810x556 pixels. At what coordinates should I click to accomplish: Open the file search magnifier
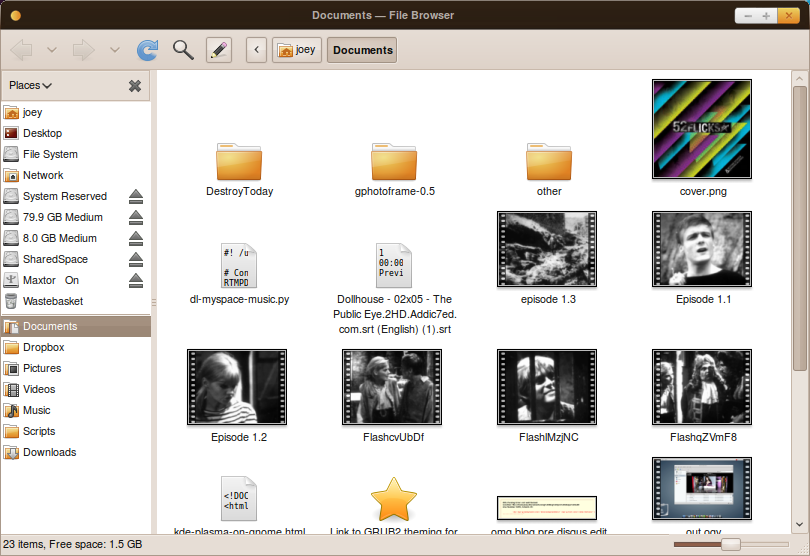pos(183,50)
